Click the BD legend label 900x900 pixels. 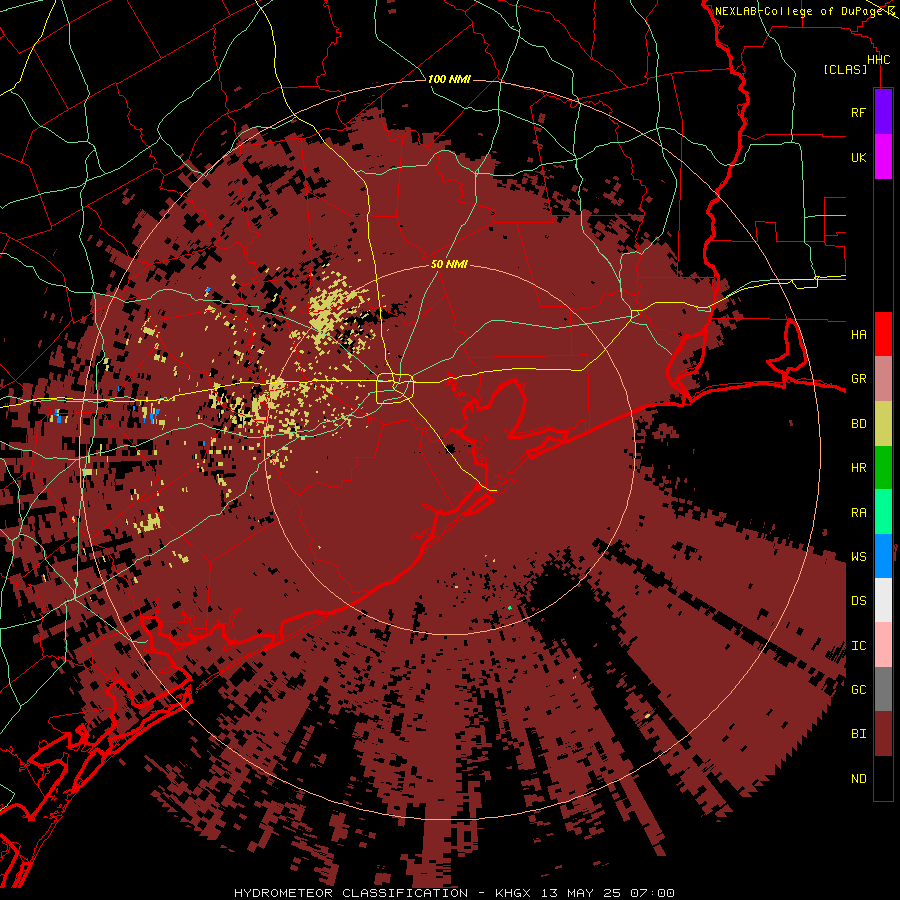pos(858,424)
